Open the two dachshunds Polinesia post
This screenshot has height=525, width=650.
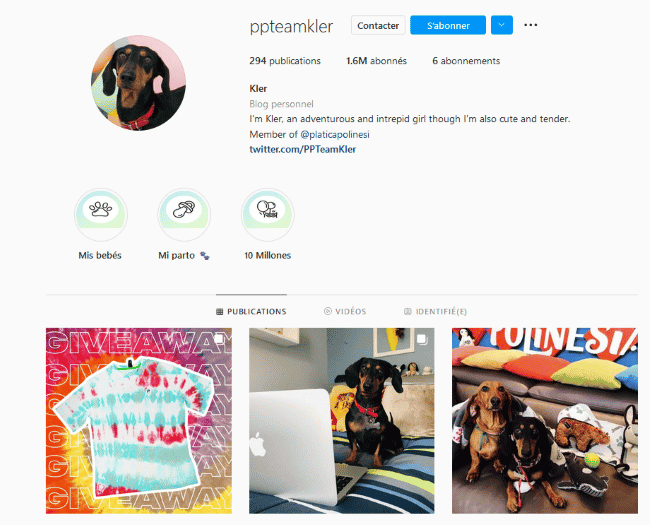click(545, 421)
